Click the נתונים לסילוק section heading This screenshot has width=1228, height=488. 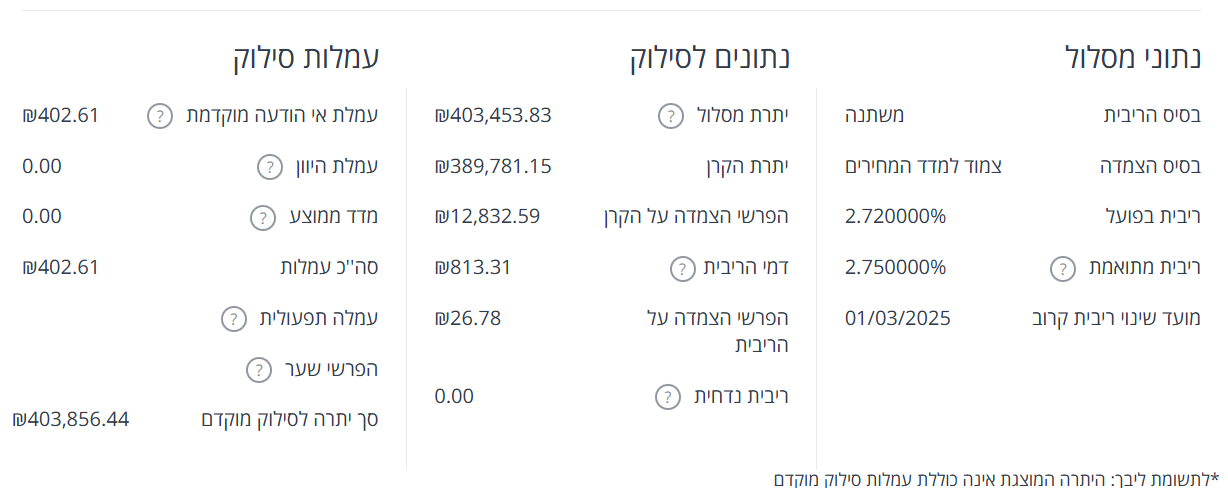coord(710,57)
